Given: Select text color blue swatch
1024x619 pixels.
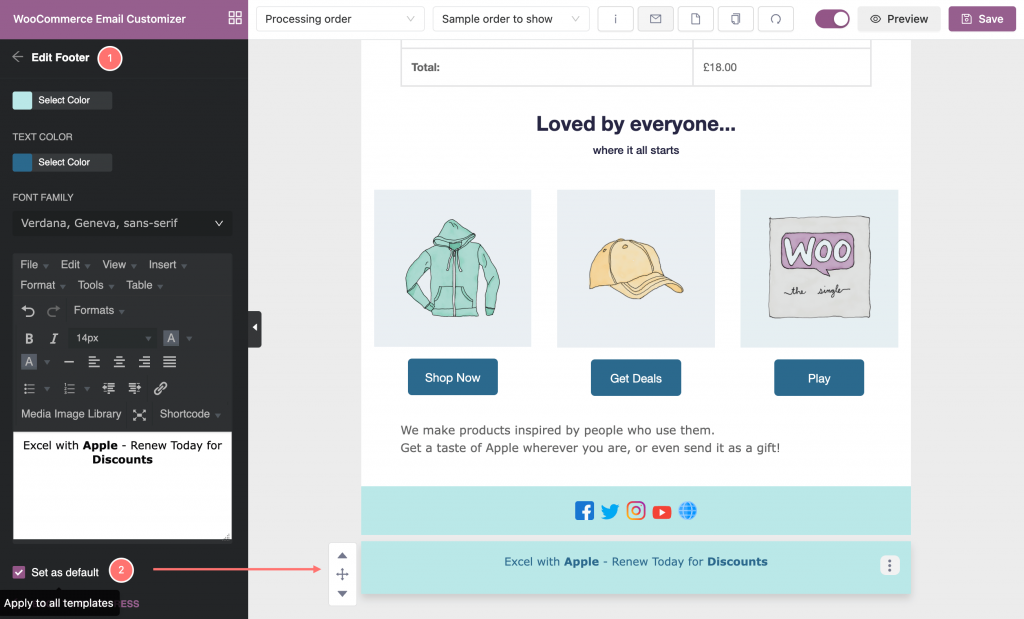Looking at the screenshot, I should click(22, 162).
